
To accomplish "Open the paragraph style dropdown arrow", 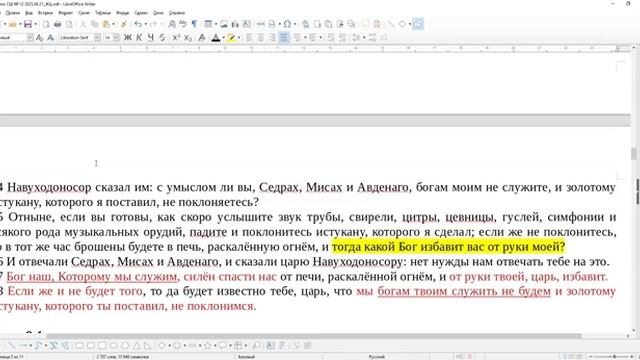I will (x=30, y=38).
